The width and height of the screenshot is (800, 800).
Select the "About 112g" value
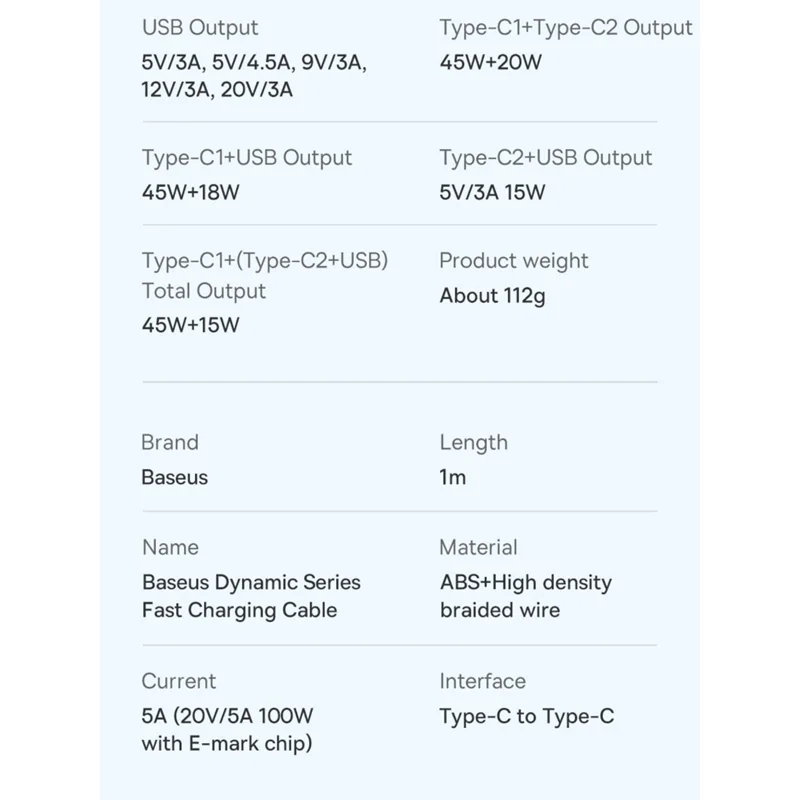[x=492, y=296]
